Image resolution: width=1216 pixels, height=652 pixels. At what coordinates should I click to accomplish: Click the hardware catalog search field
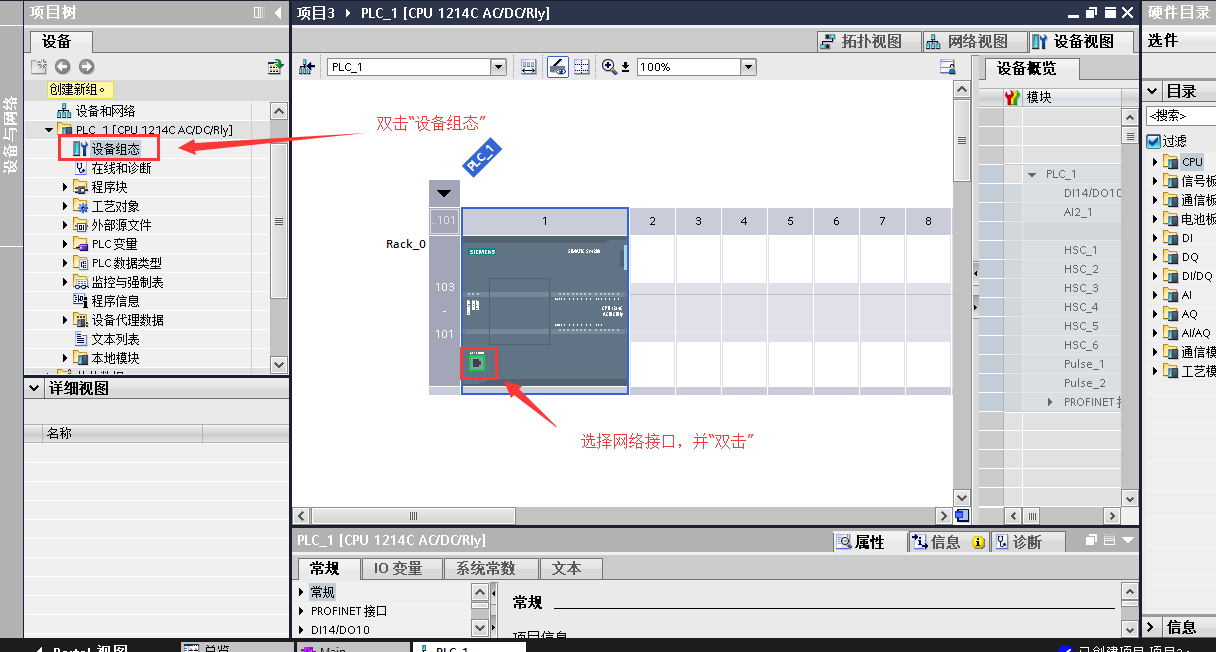point(1181,116)
